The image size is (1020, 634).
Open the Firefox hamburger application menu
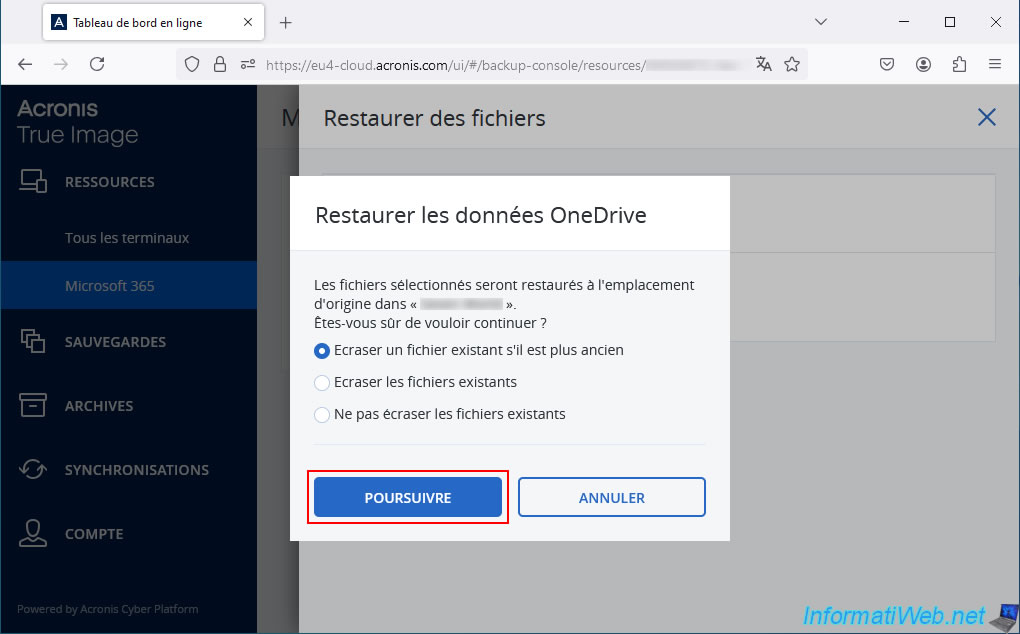(x=995, y=64)
